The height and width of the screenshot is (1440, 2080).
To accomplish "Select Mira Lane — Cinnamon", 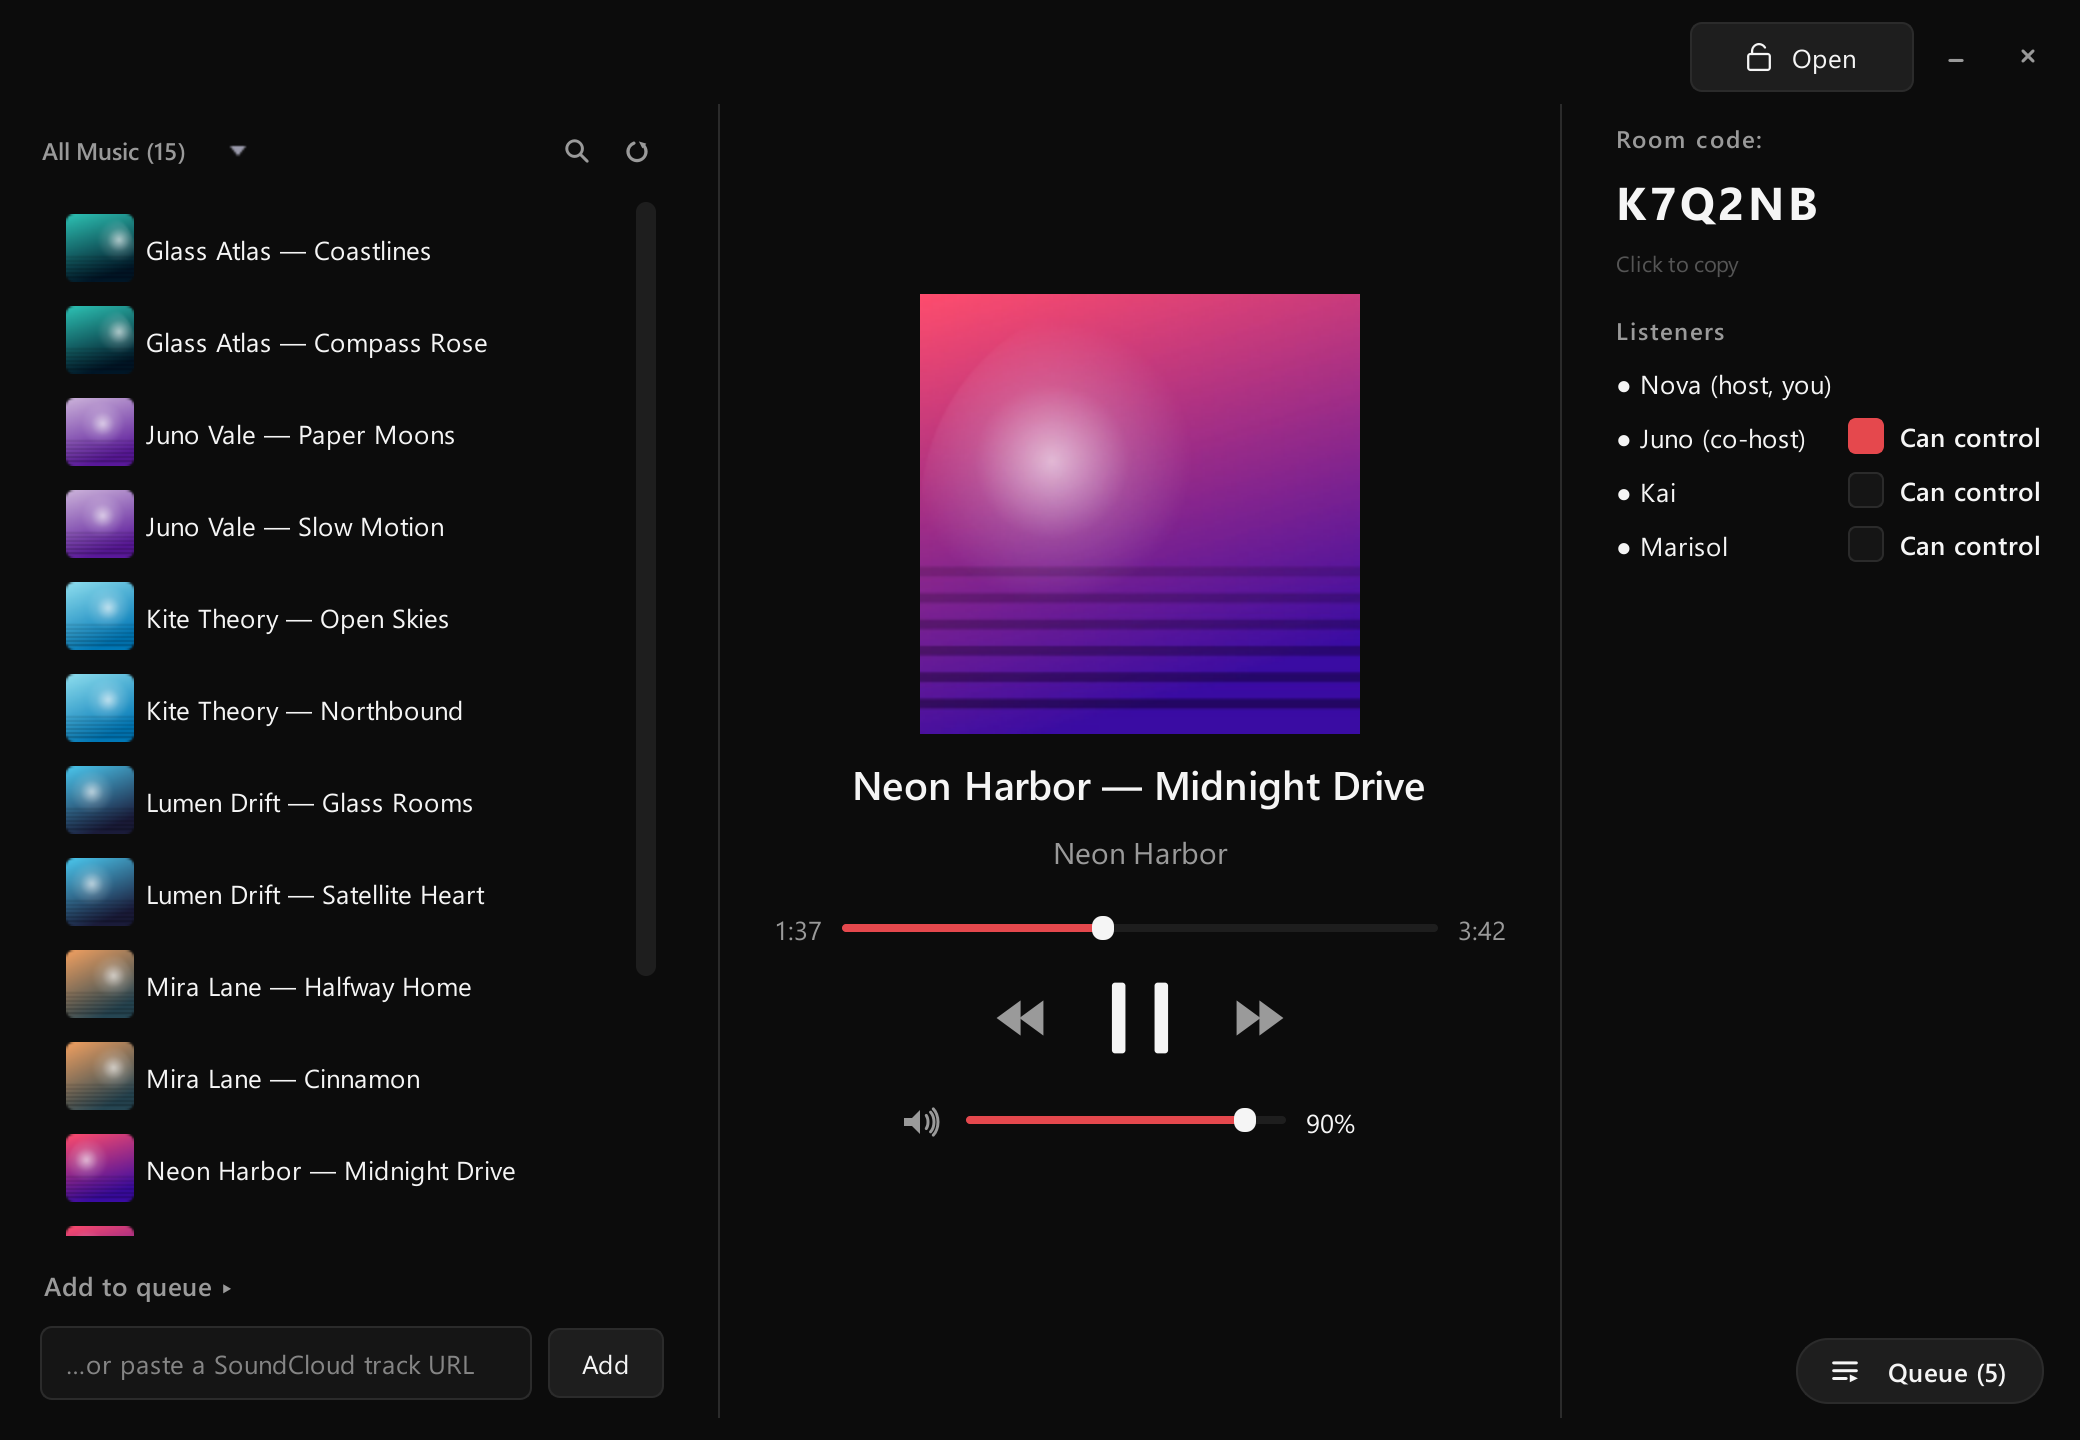I will tap(283, 1079).
